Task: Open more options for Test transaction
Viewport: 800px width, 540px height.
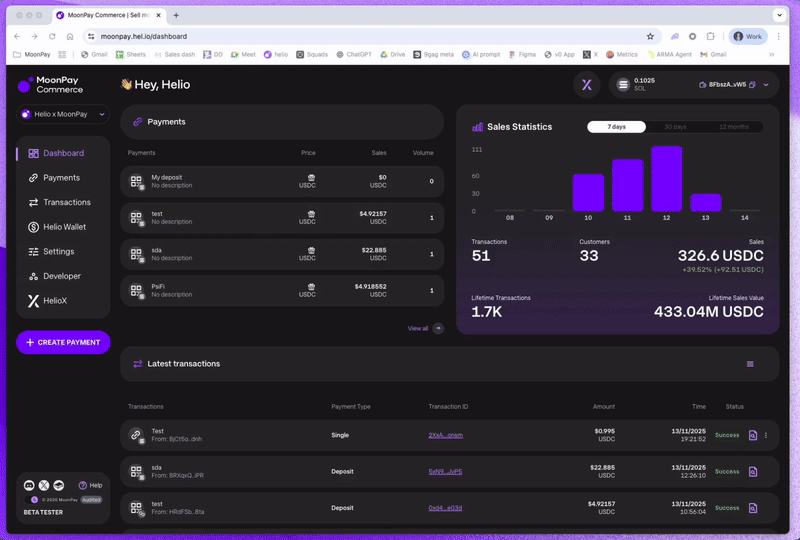Action: tap(766, 435)
